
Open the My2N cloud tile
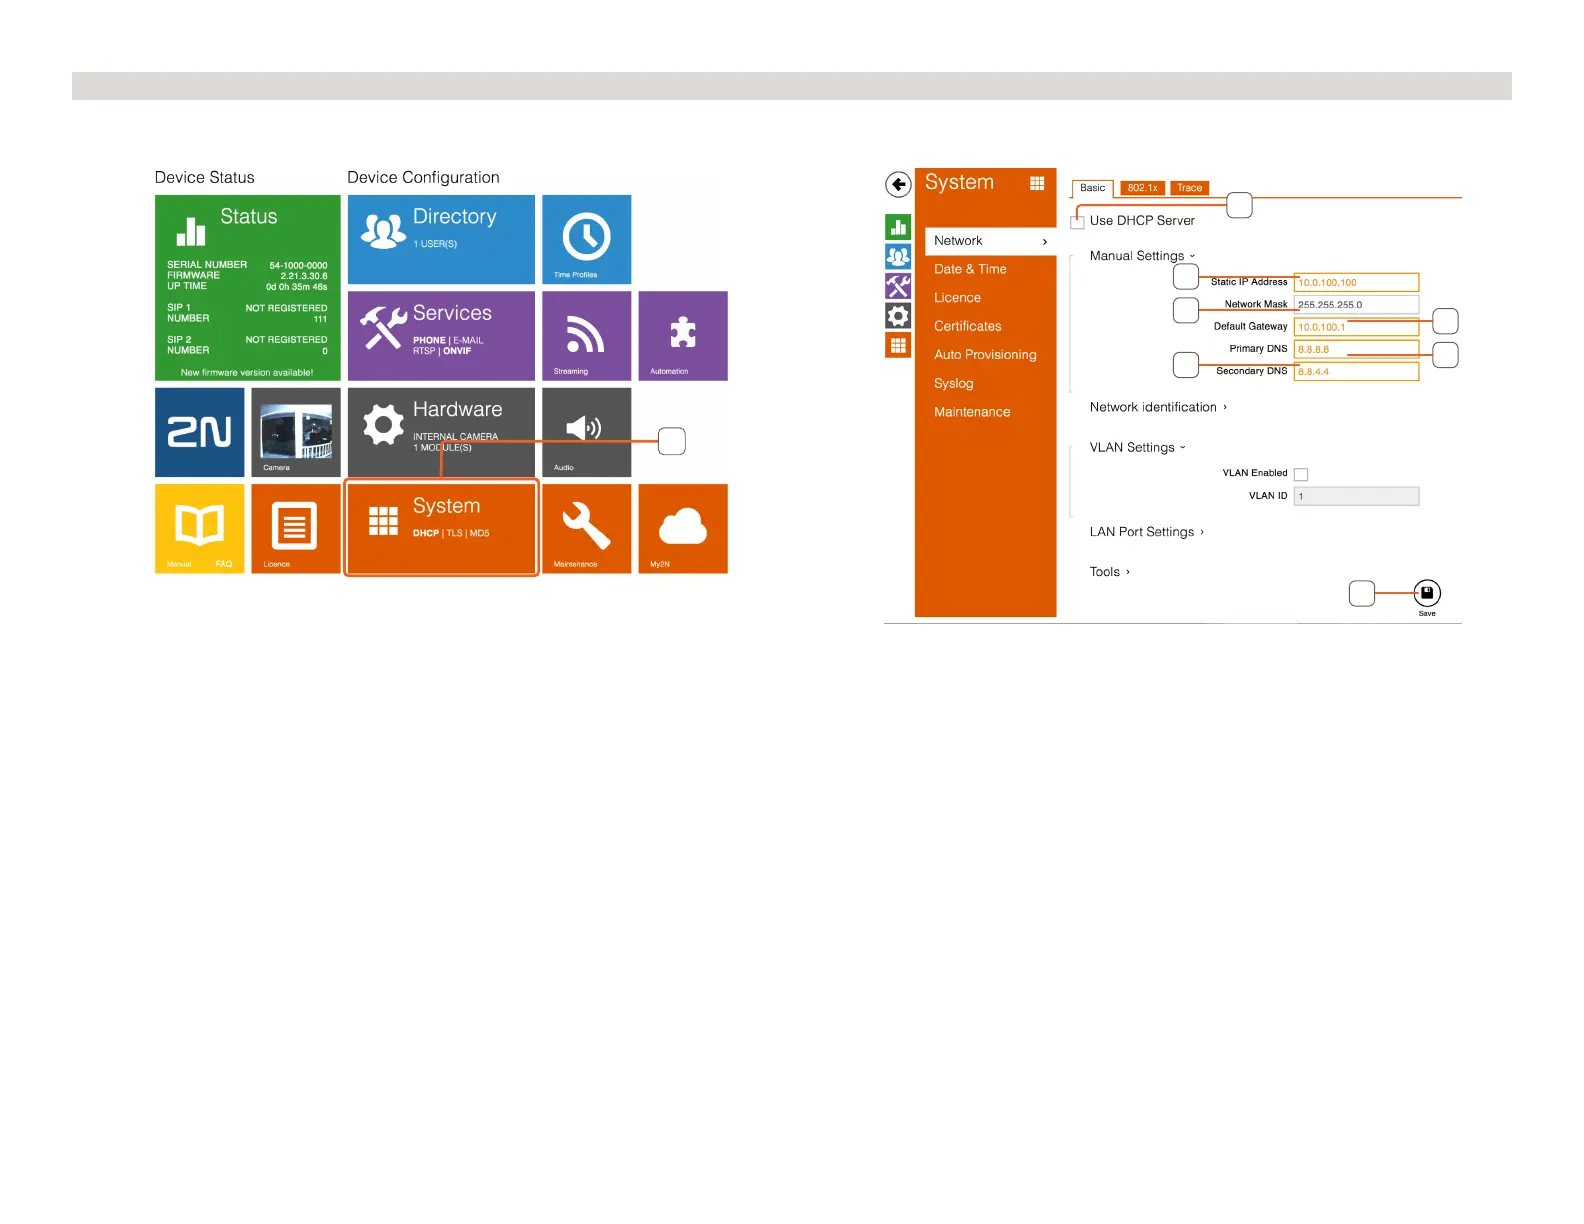[x=683, y=528]
